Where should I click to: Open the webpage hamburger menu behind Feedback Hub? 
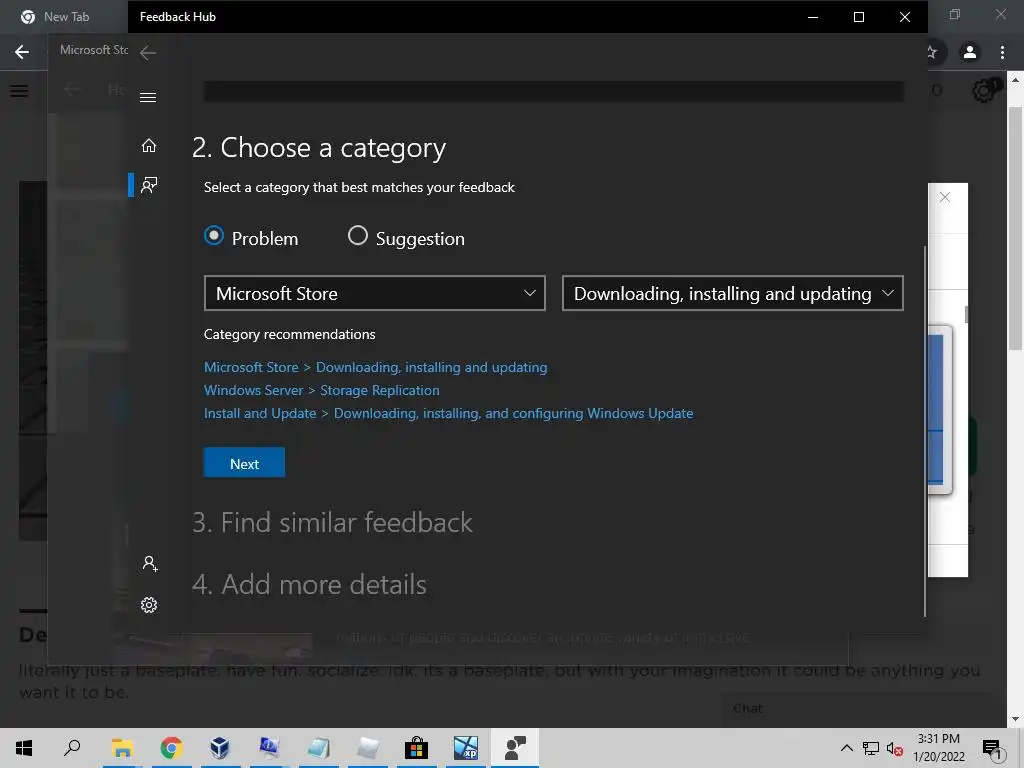point(19,91)
